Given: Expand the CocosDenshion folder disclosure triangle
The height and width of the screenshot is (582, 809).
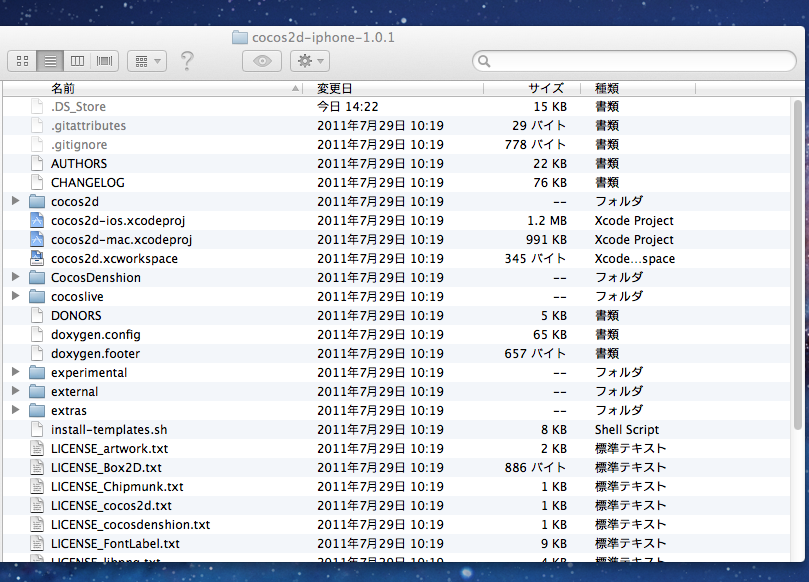Looking at the screenshot, I should pyautogui.click(x=15, y=277).
